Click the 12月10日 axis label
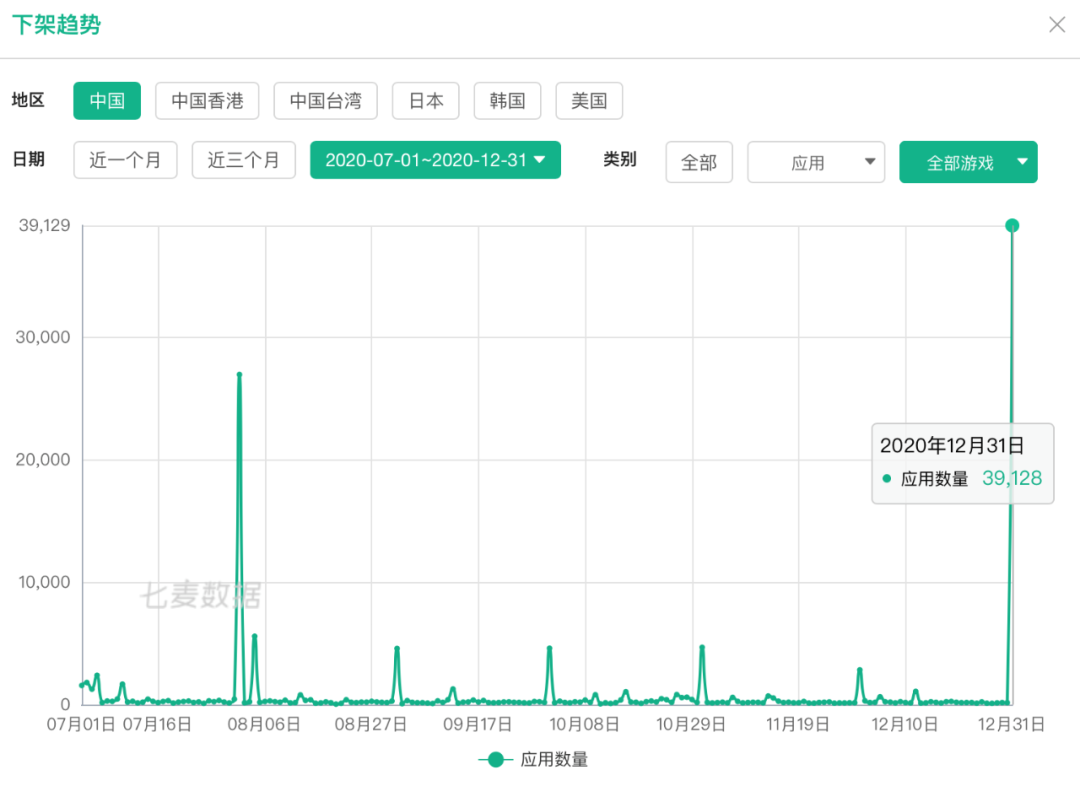Screen dimensions: 1080x786 904,725
